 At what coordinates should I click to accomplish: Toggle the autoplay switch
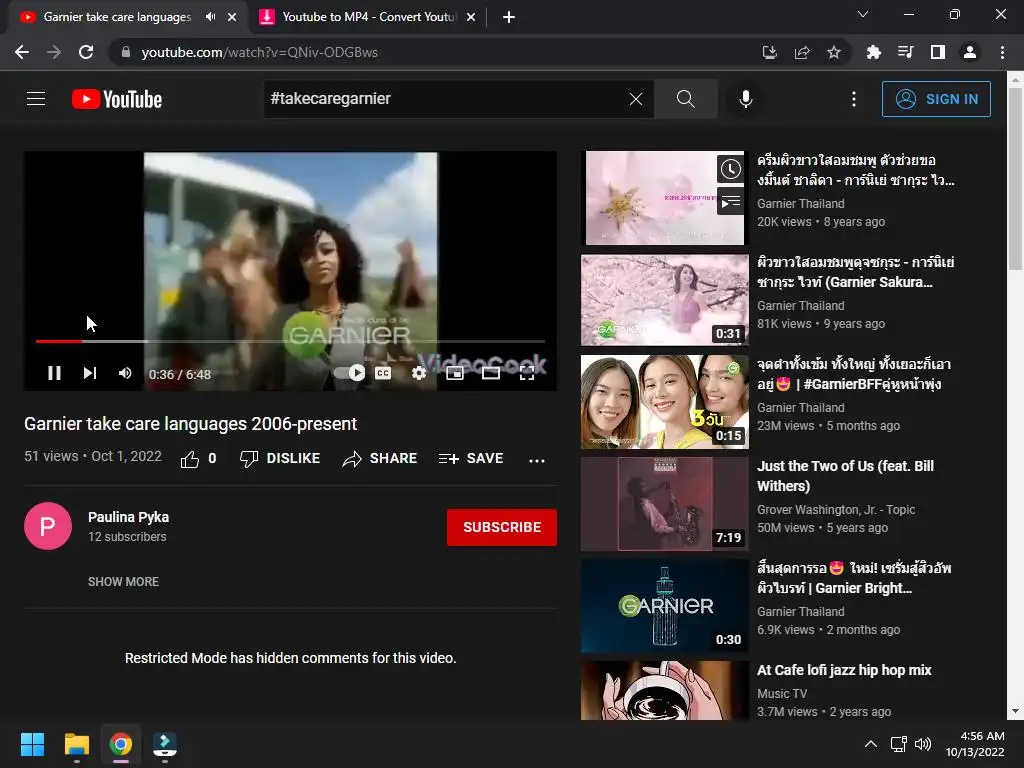pos(349,373)
